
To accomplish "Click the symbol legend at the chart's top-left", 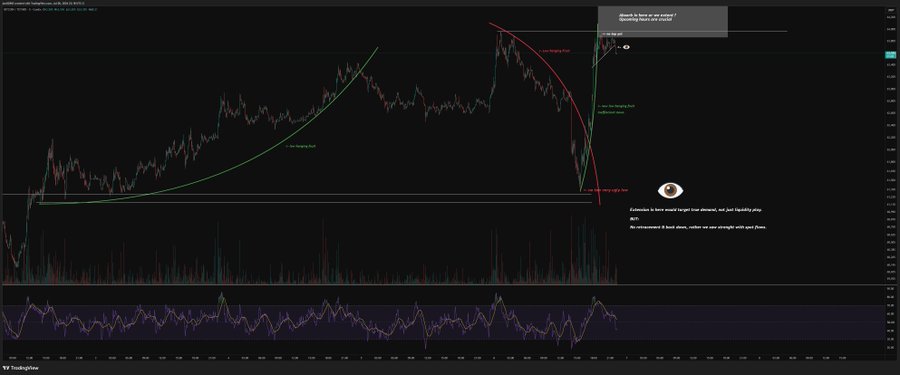I will (50, 10).
